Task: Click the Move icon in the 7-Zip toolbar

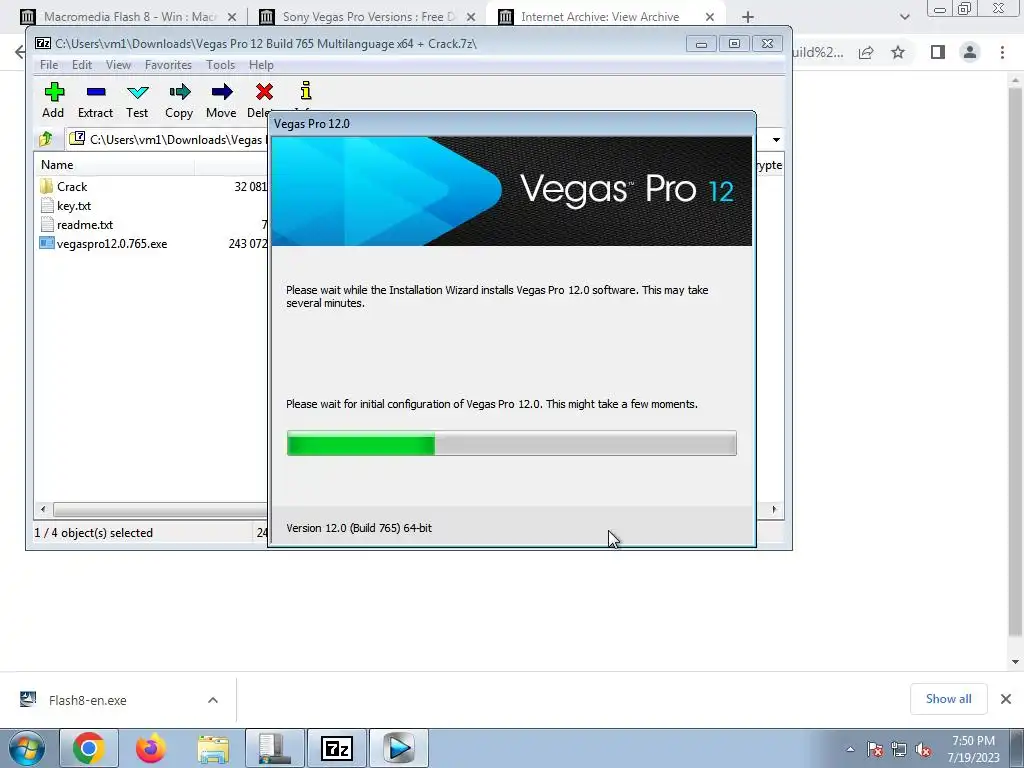Action: point(221,93)
